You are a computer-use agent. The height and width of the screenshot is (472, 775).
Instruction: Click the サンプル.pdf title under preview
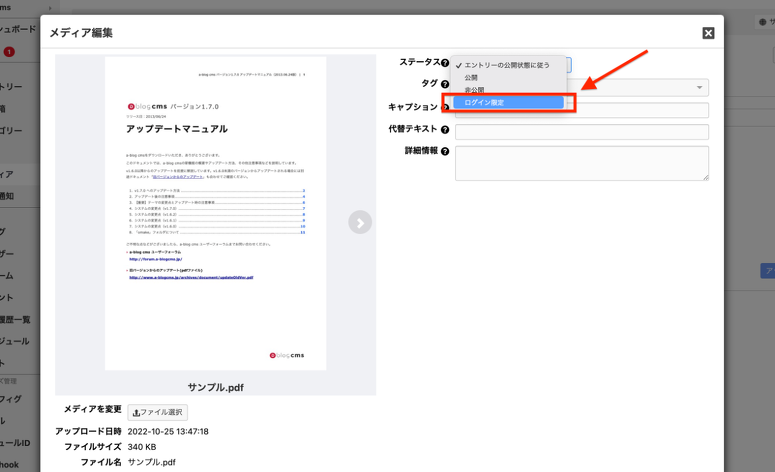click(215, 387)
